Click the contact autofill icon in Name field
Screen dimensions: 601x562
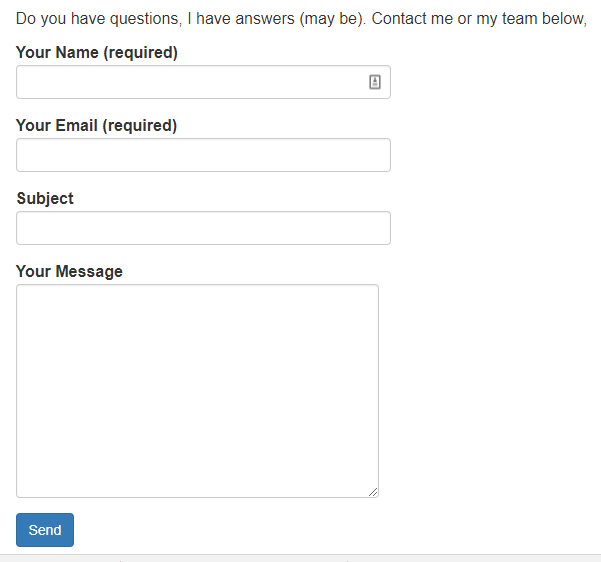coord(375,82)
